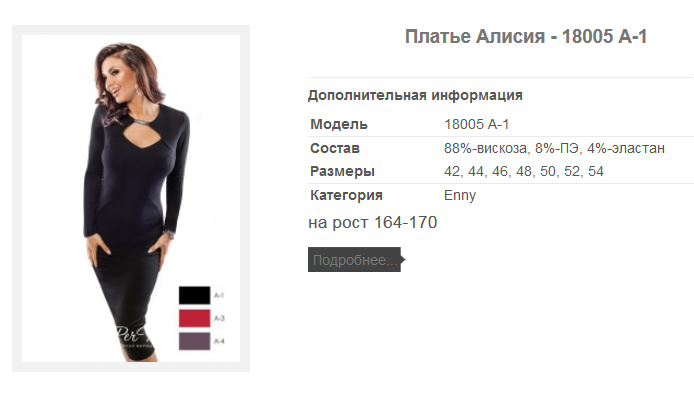Click the на рост 164-170 text
The width and height of the screenshot is (694, 413).
[373, 222]
